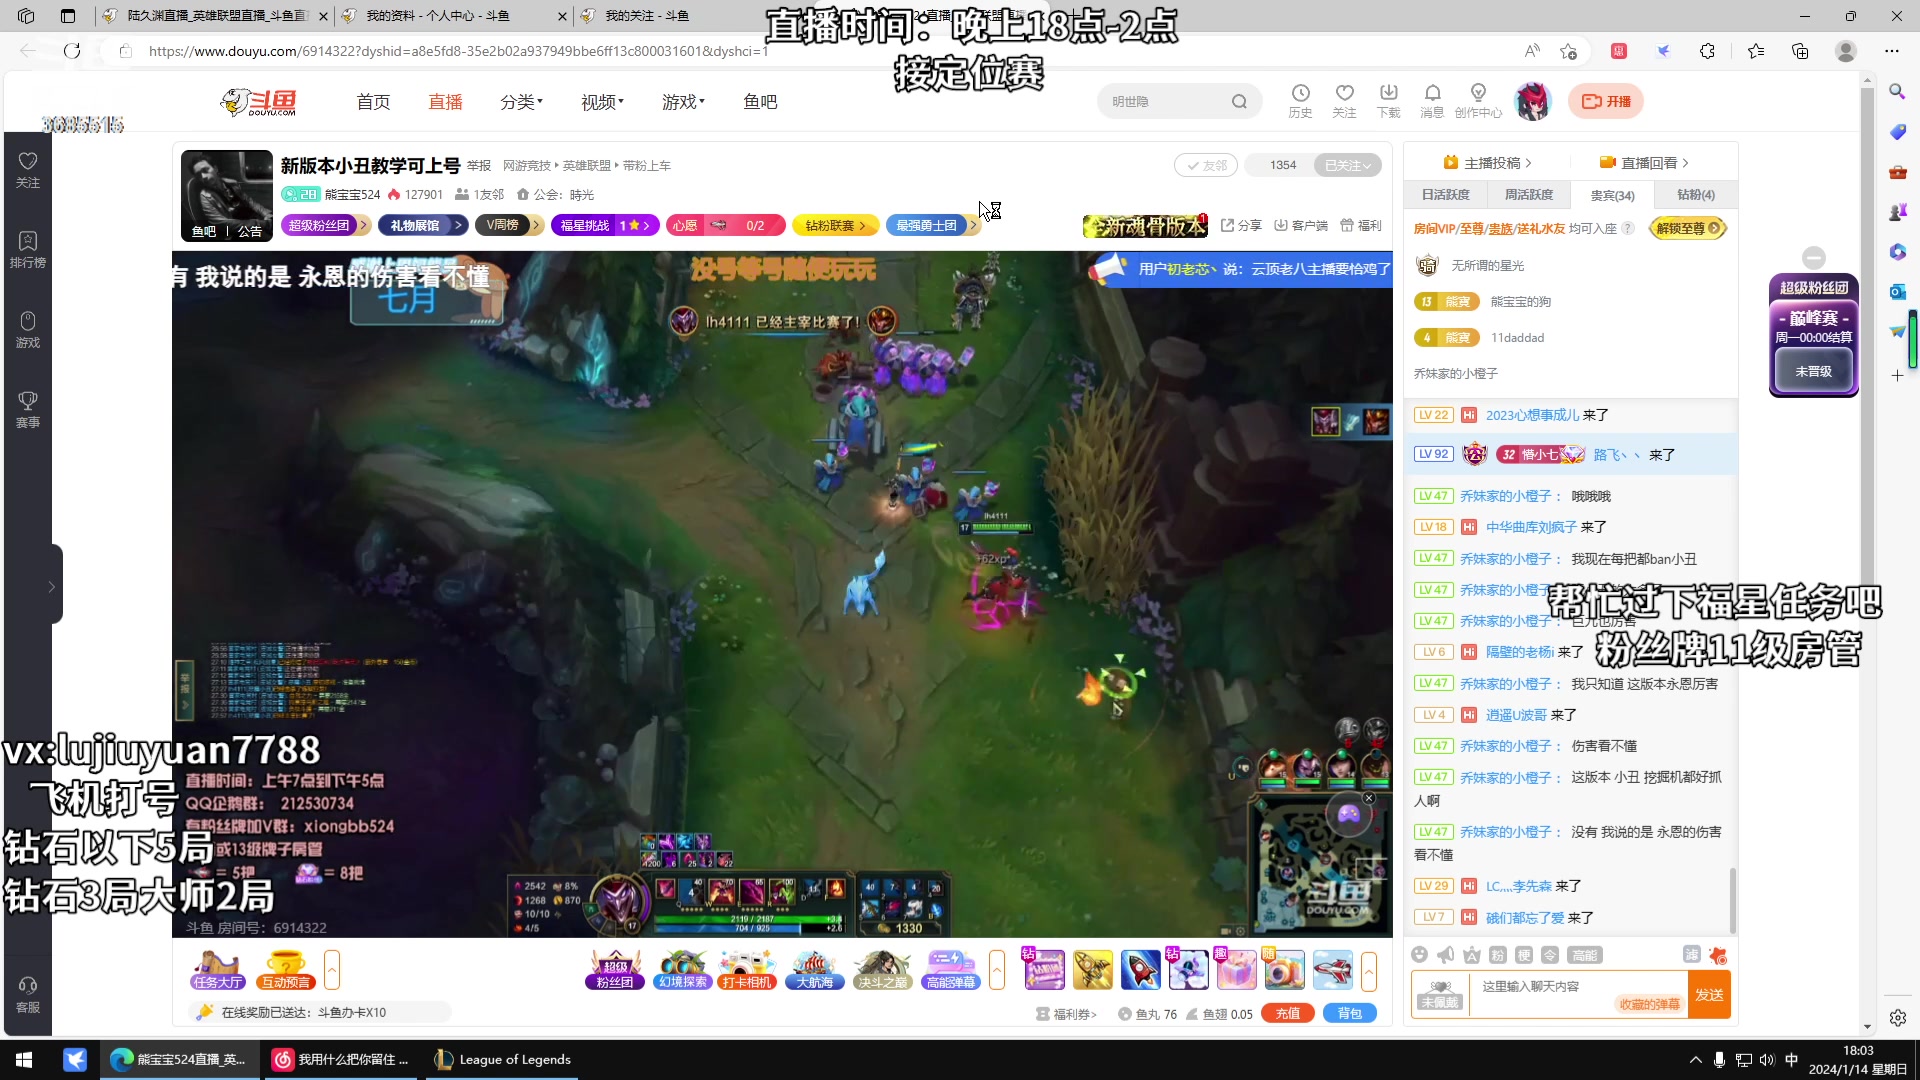This screenshot has width=1920, height=1080.
Task: Toggle the 滤 chat filter button
Action: click(x=1692, y=955)
